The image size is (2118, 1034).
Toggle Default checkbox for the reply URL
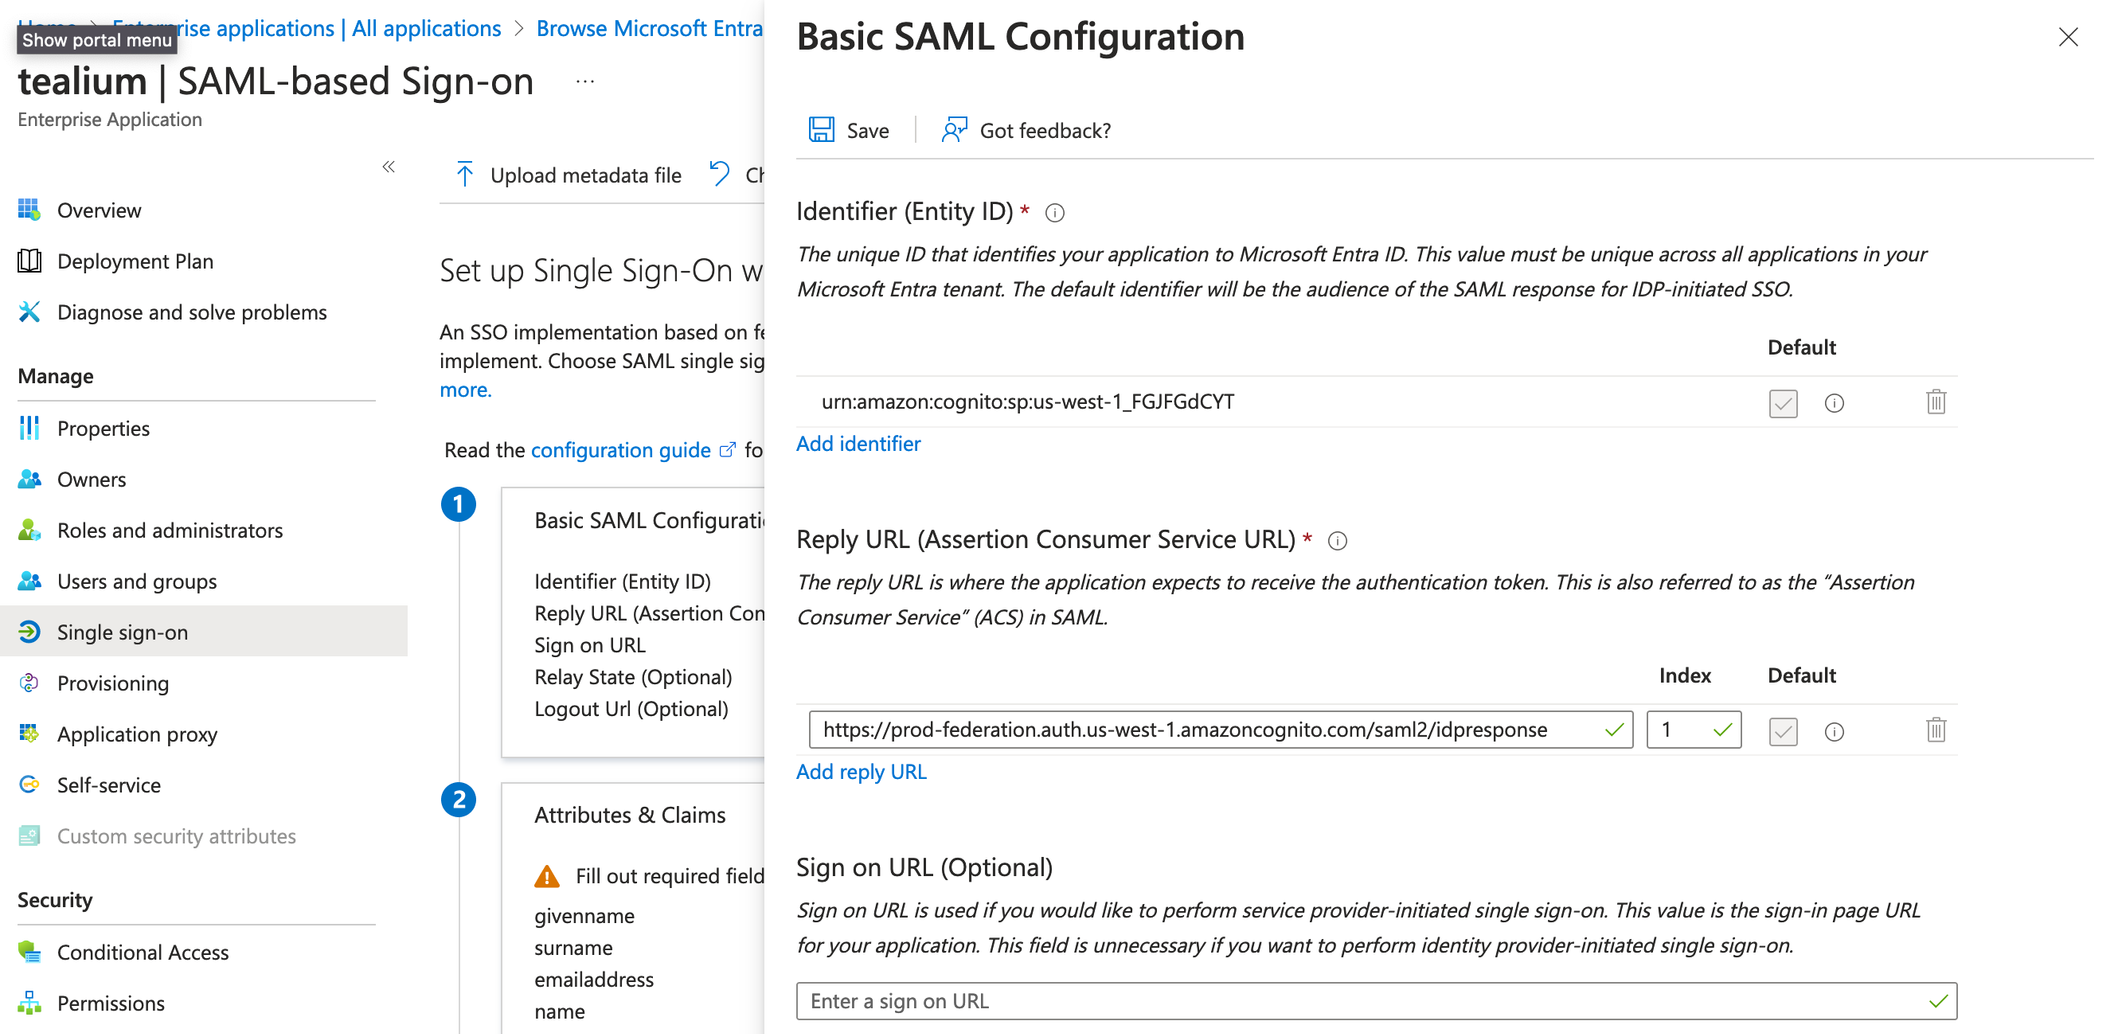[x=1783, y=731]
